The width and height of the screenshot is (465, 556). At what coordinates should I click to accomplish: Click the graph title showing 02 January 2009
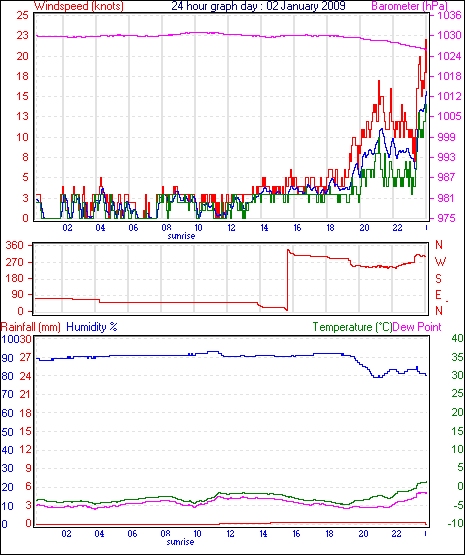click(x=258, y=6)
